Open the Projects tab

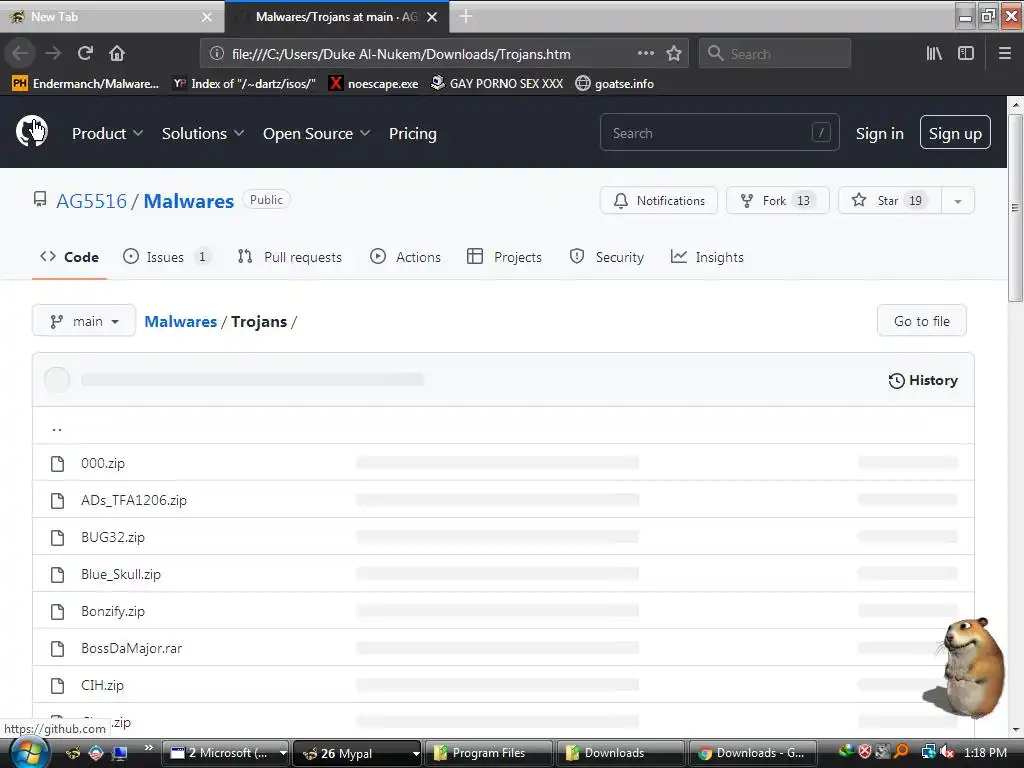point(504,257)
